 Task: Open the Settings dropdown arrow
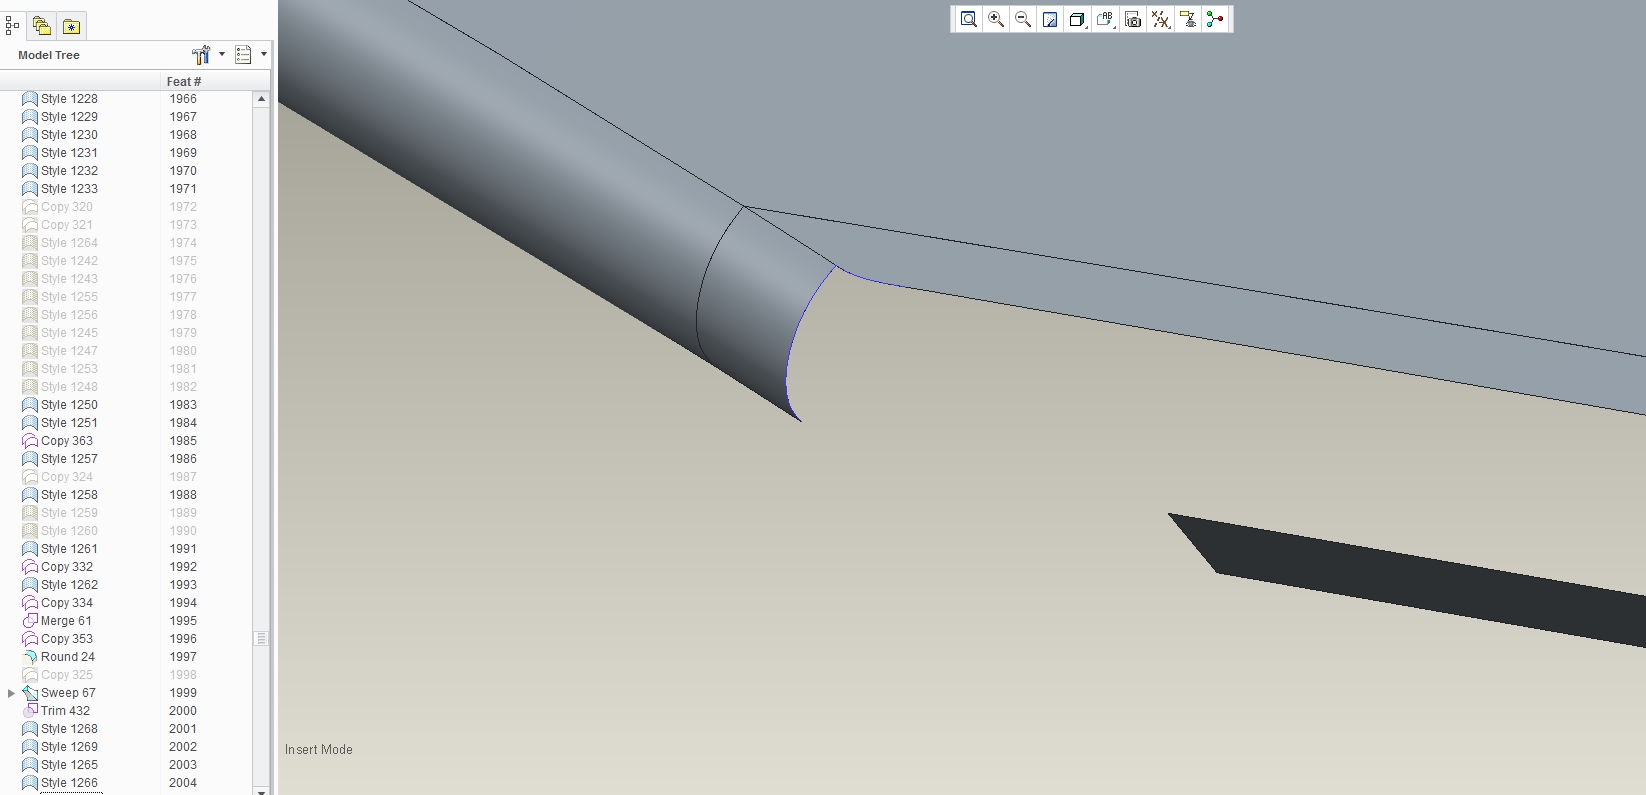click(222, 54)
